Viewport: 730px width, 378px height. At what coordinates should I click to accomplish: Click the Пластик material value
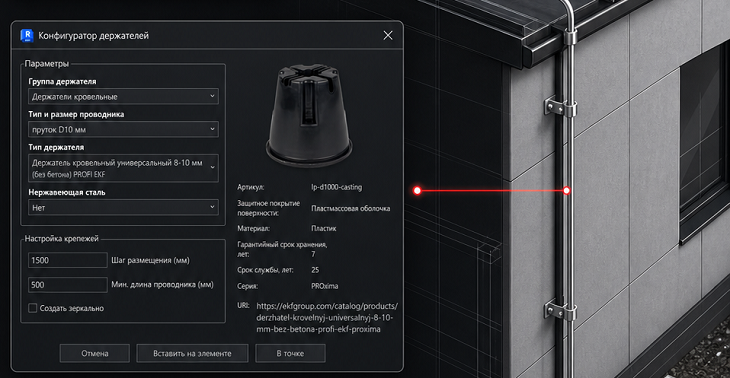[324, 229]
